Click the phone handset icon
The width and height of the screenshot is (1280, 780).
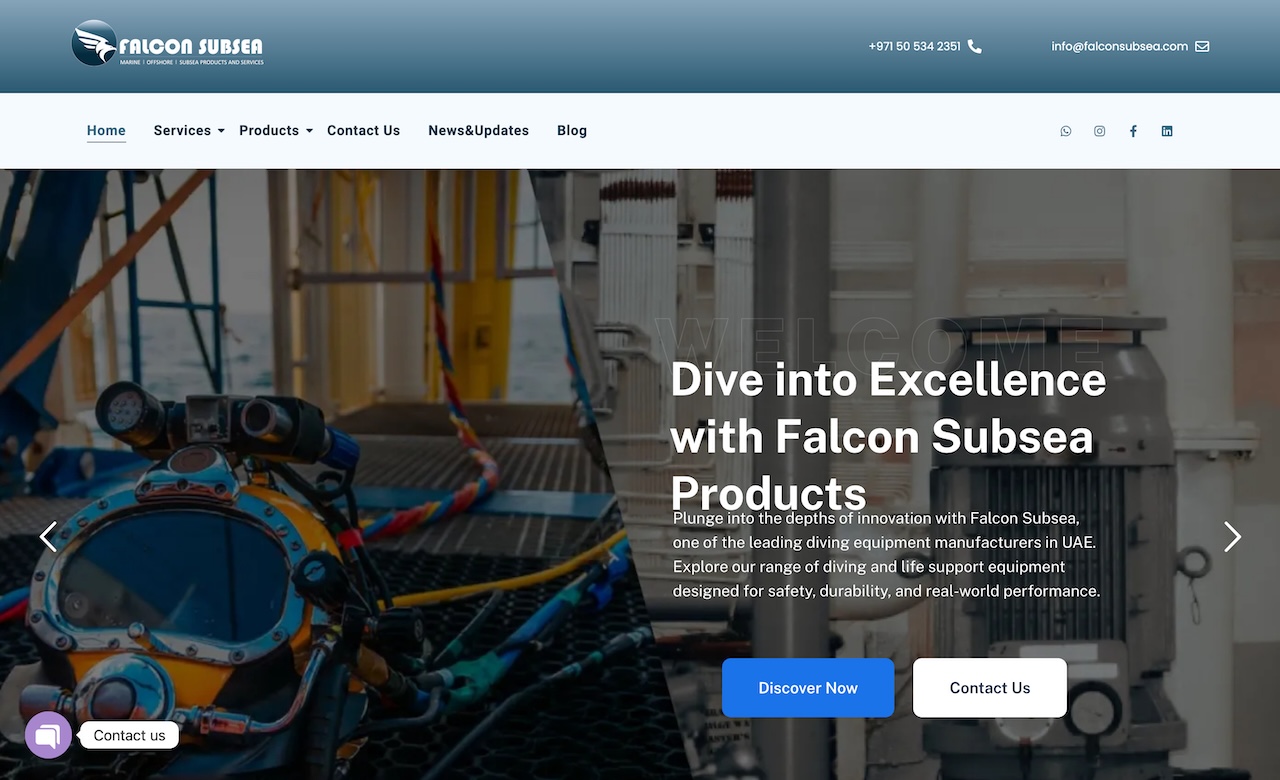(975, 46)
